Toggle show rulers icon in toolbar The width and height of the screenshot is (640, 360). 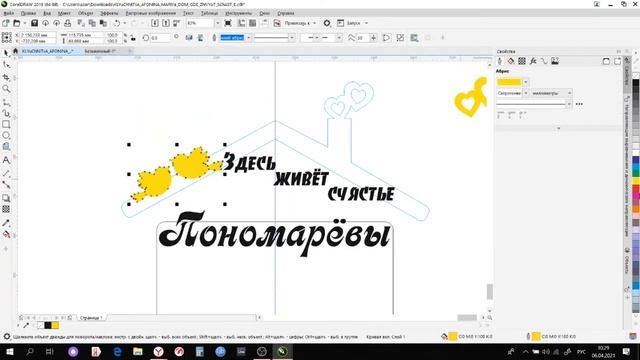coord(242,23)
